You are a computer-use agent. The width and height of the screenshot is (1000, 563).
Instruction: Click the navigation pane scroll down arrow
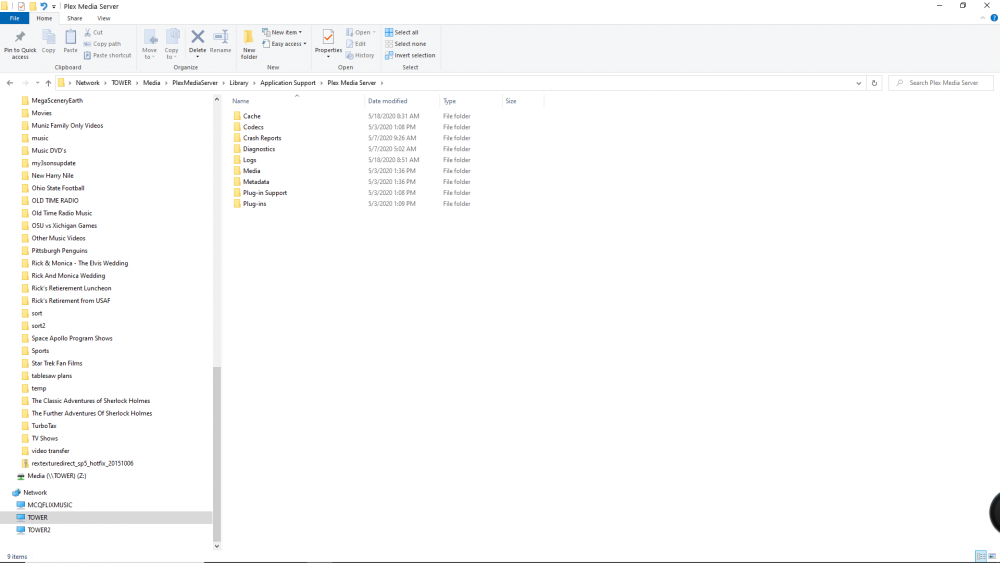[217, 546]
